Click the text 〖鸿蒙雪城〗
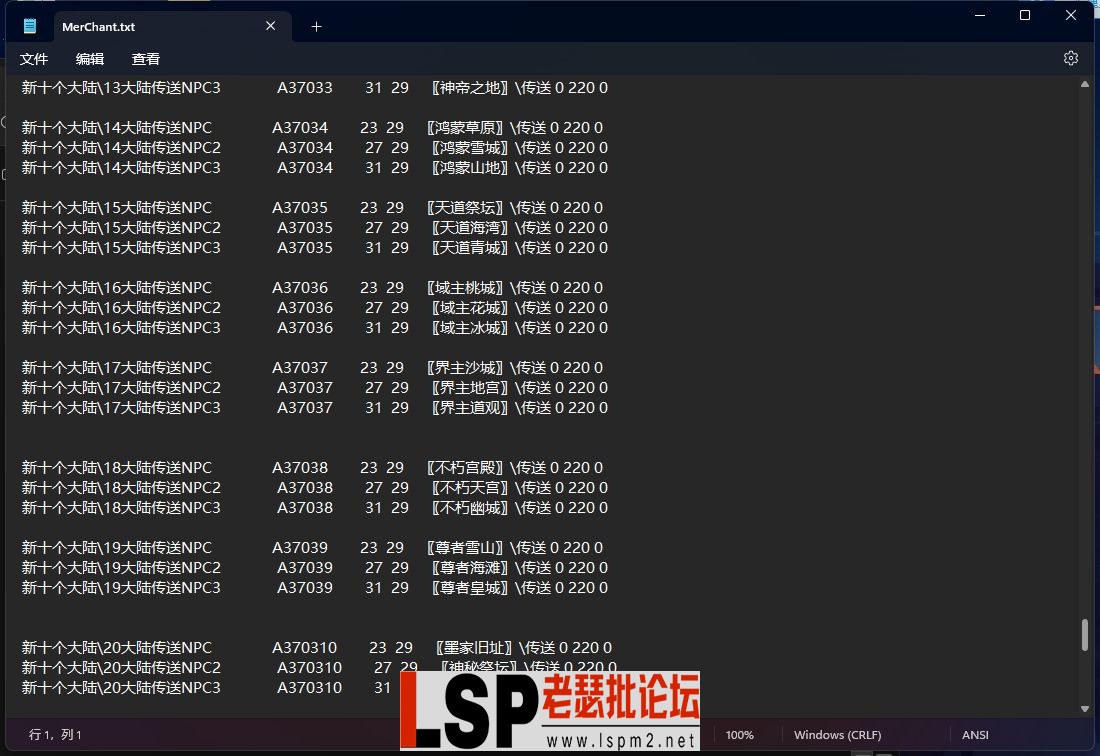 coord(470,148)
